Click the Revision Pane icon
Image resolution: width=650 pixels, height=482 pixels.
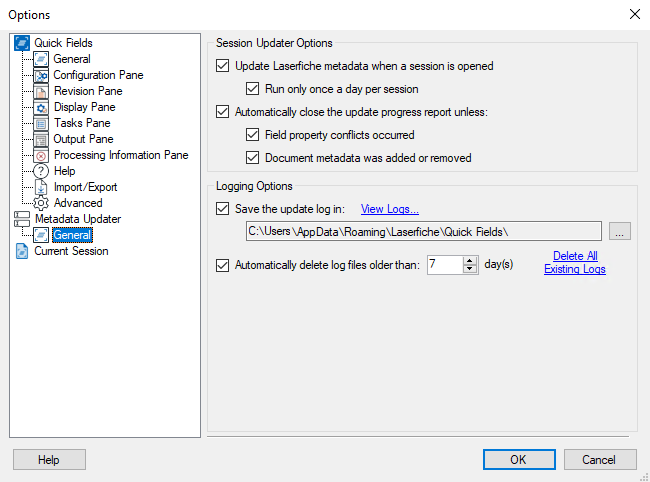[x=41, y=91]
